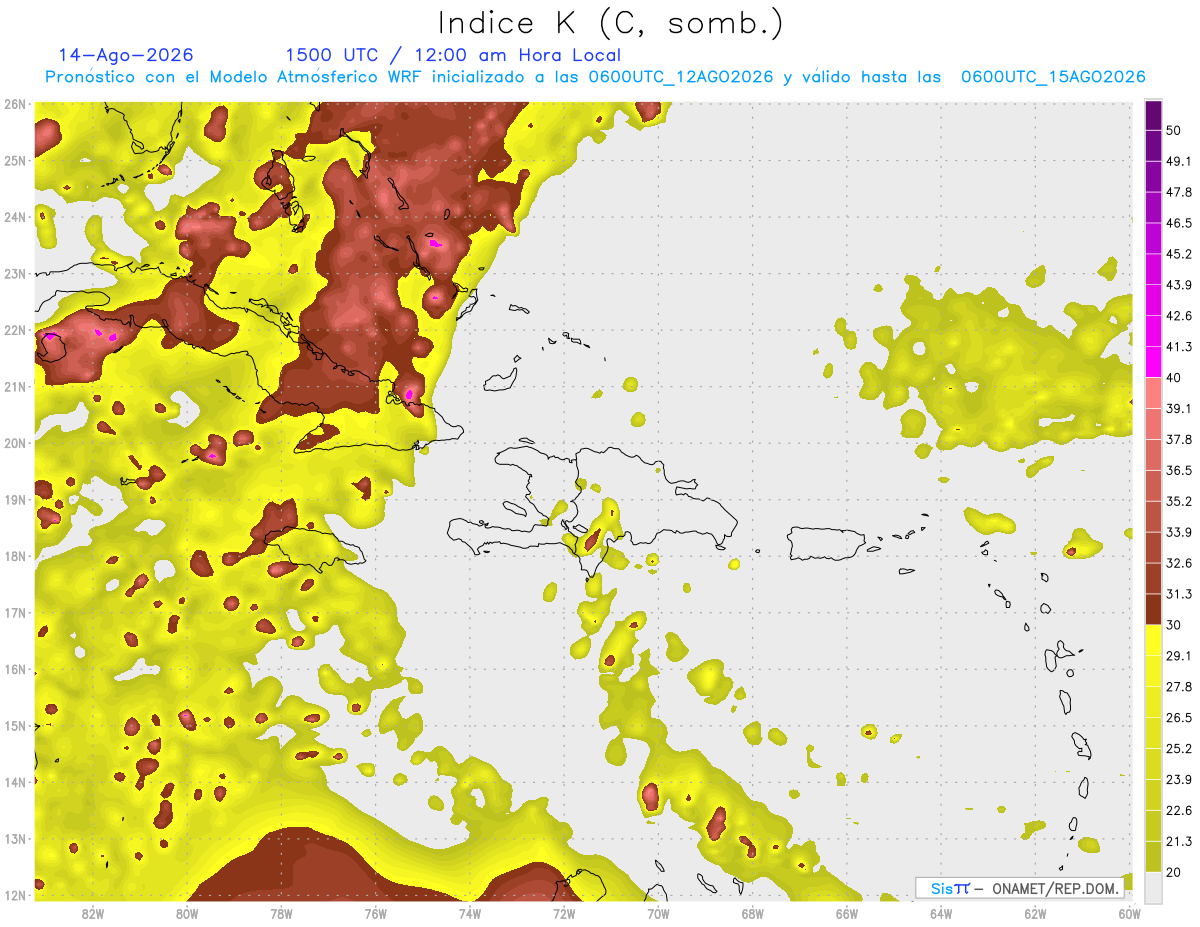
Task: Click the magenta color bar segment between 40 and 41.3
Action: tap(1154, 362)
